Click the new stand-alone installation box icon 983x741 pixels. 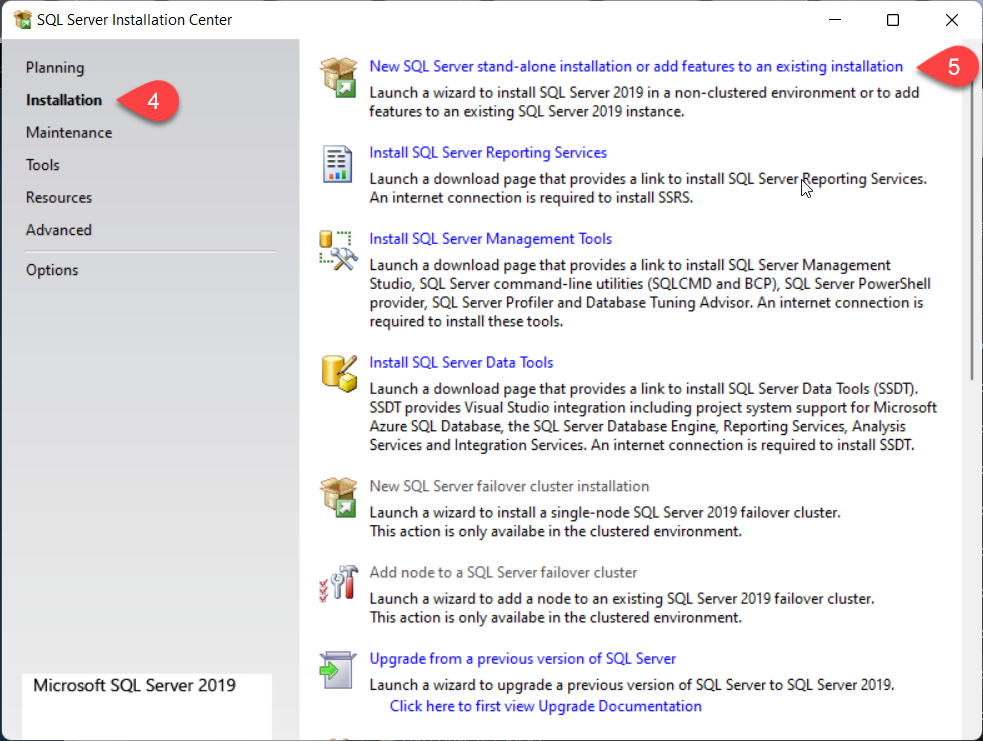pyautogui.click(x=339, y=77)
